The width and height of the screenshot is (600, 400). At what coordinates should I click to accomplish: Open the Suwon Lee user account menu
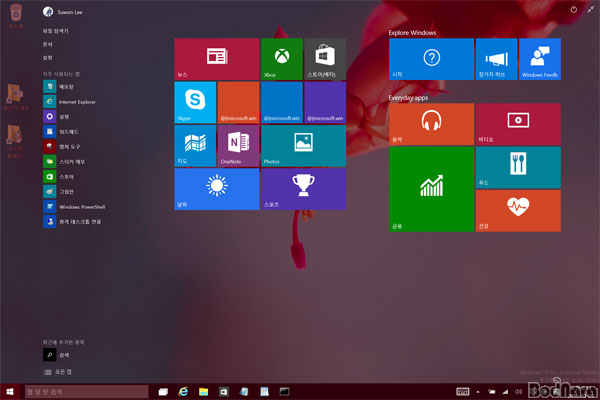(x=63, y=12)
